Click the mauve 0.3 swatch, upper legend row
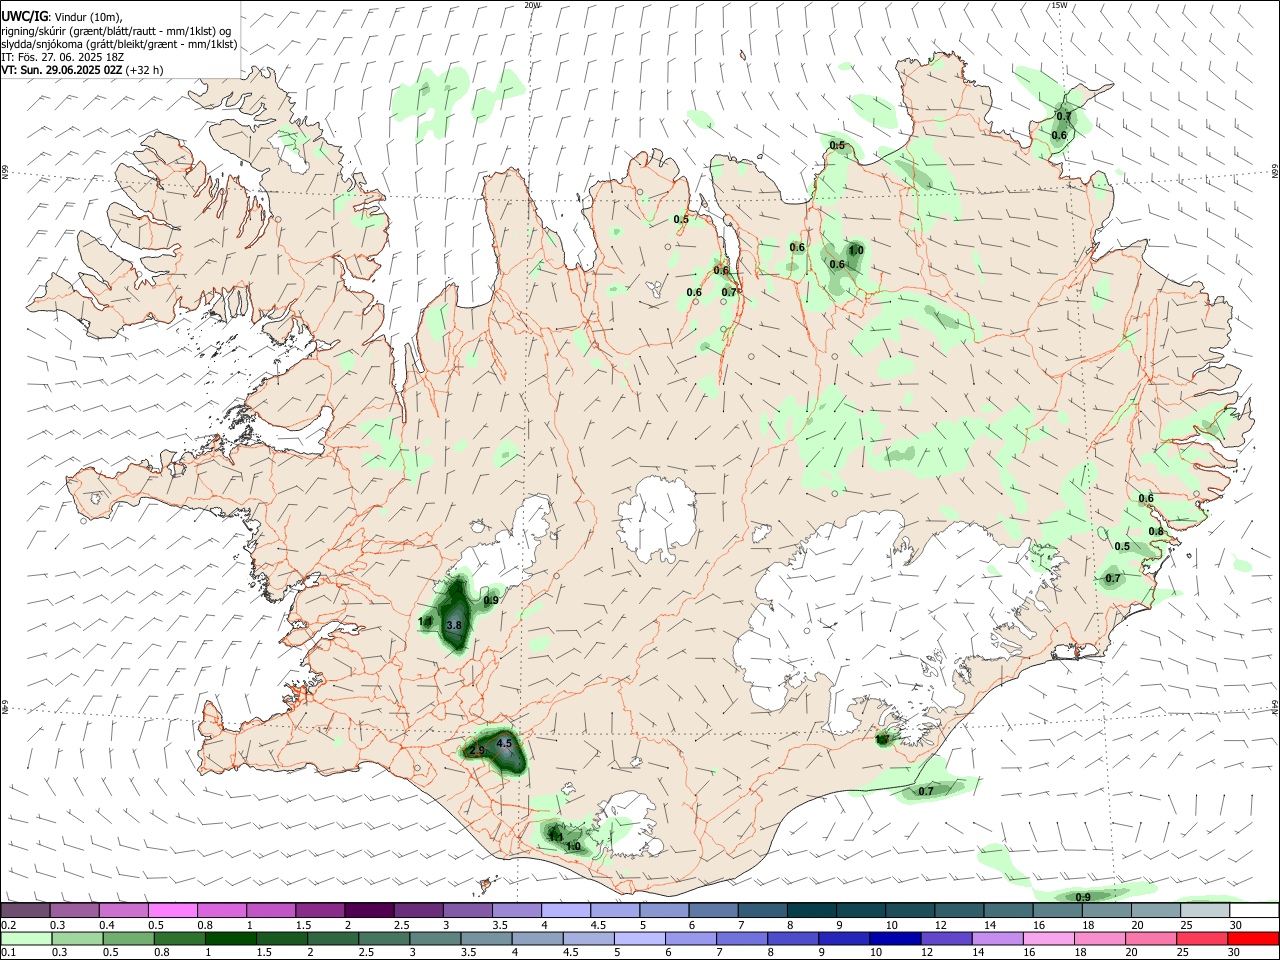 75,911
